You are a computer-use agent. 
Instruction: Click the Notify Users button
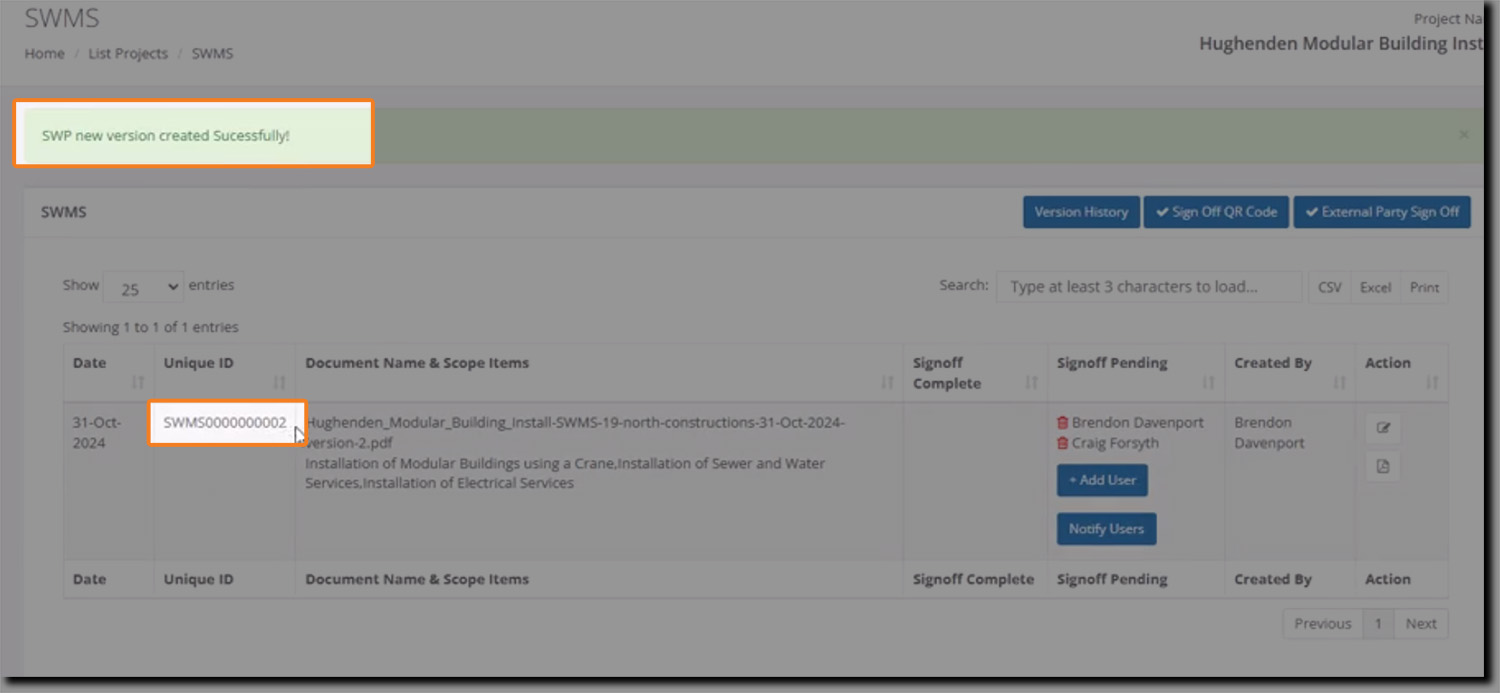click(x=1106, y=529)
